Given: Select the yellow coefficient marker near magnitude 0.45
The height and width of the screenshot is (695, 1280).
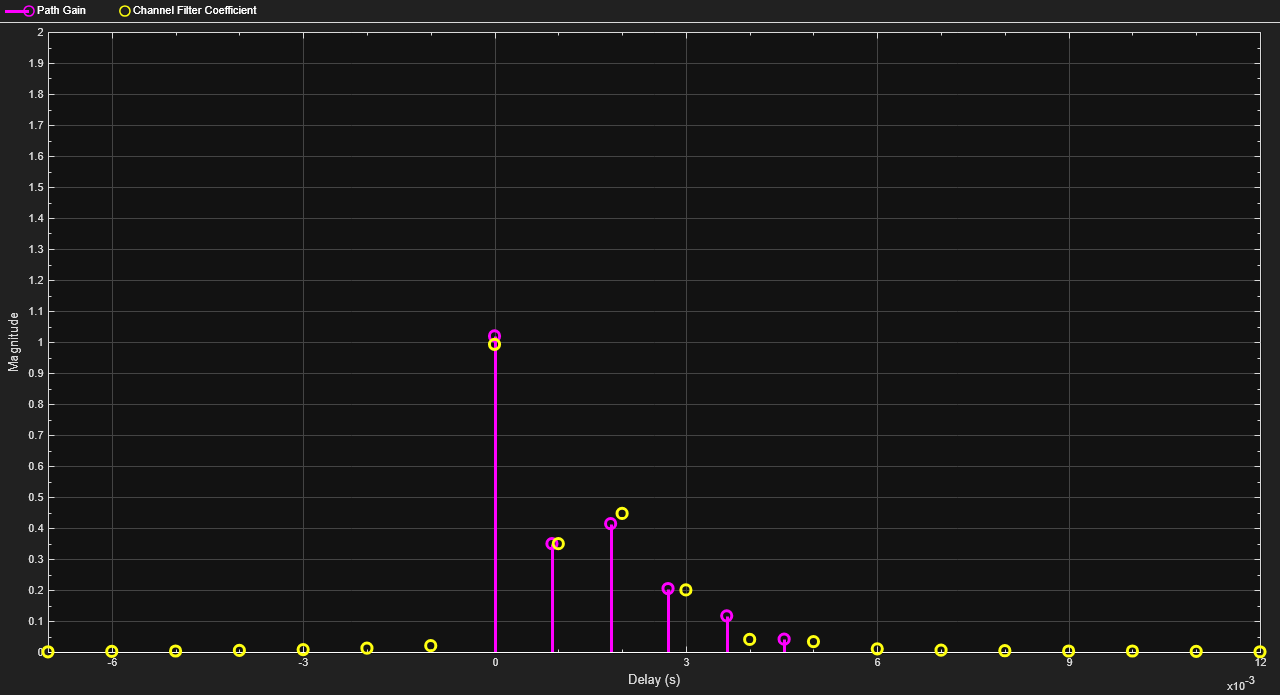Looking at the screenshot, I should click(x=622, y=514).
